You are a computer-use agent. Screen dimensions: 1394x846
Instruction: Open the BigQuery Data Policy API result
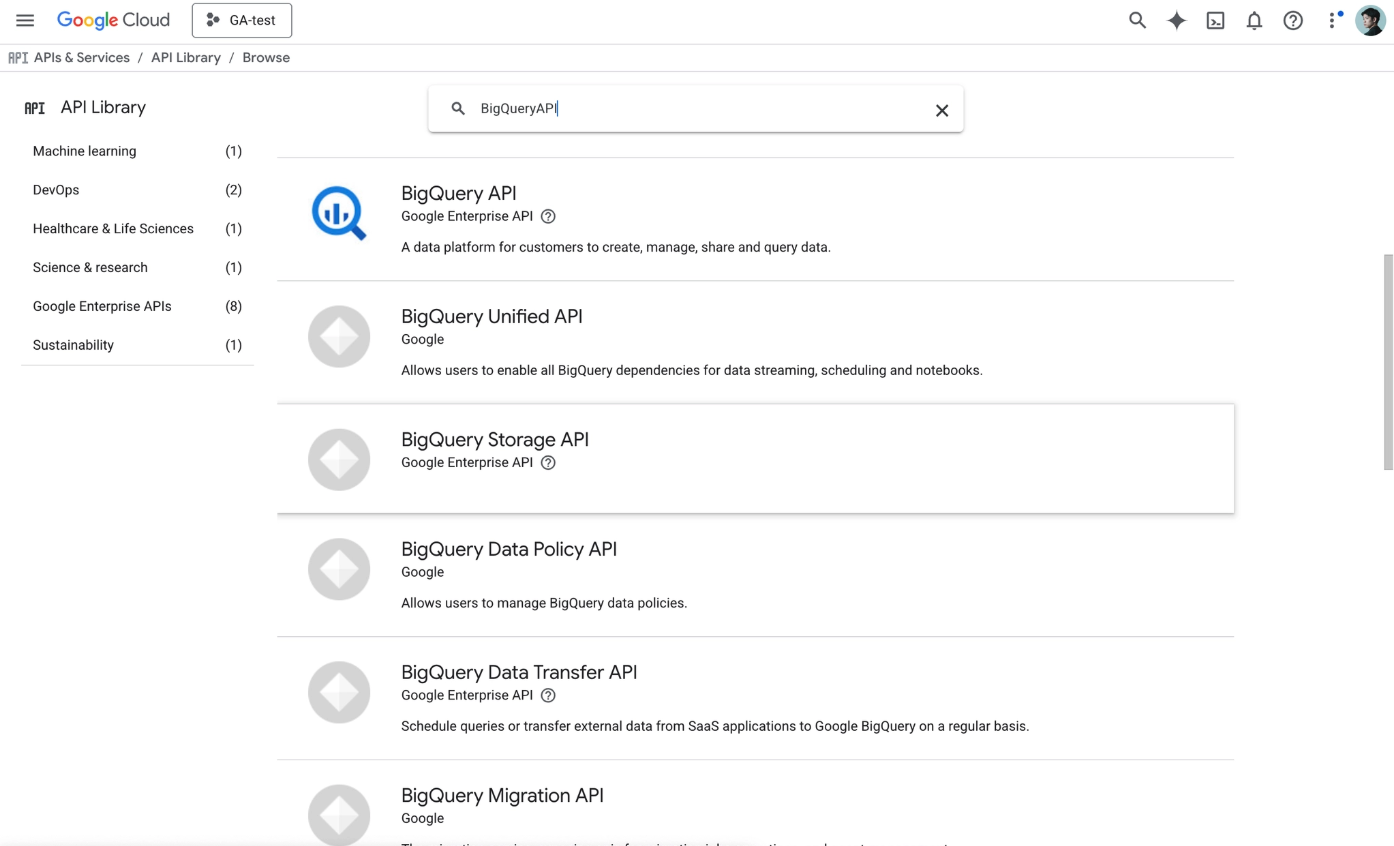point(755,575)
